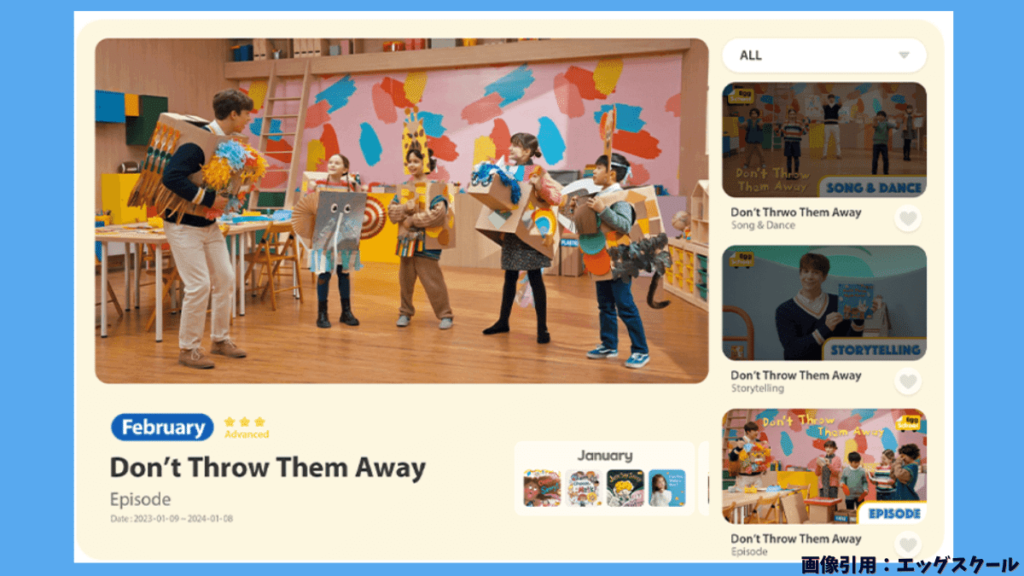Favorite the Storytelling video heart

[908, 381]
